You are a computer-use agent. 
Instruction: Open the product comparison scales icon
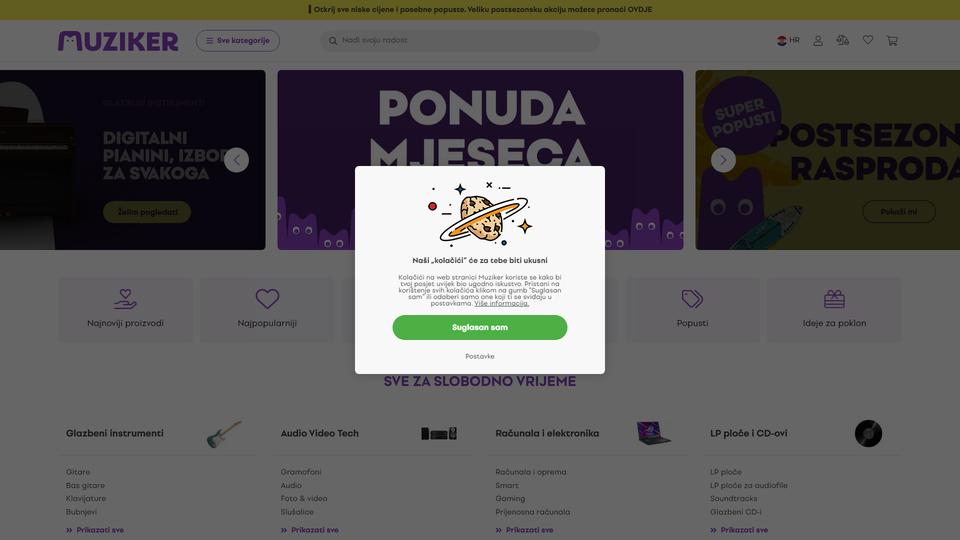(842, 40)
